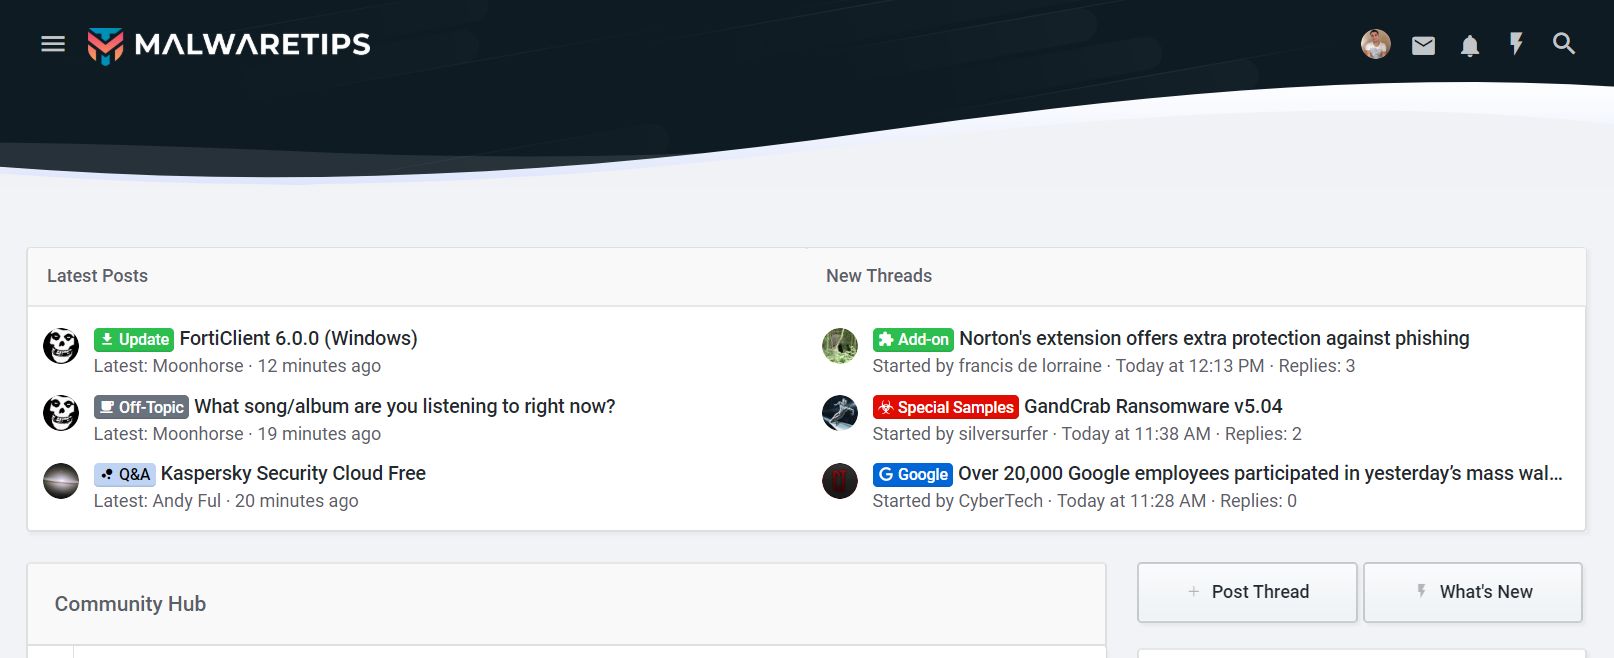Viewport: 1614px width, 658px height.
Task: Click the avatar beside FortiClient 6.0.0 thread
Action: pyautogui.click(x=61, y=346)
